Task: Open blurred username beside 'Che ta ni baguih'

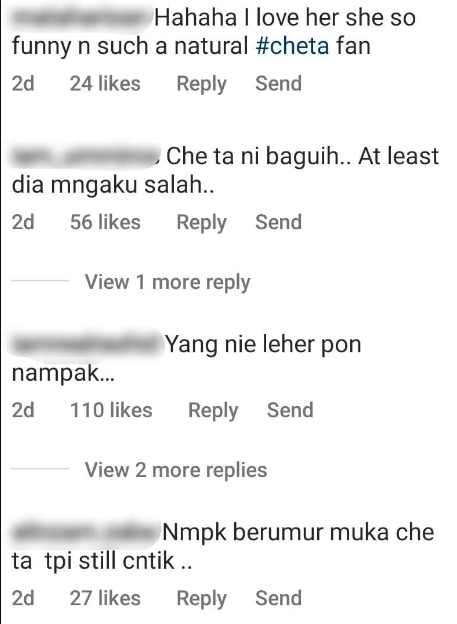Action: [x=86, y=156]
